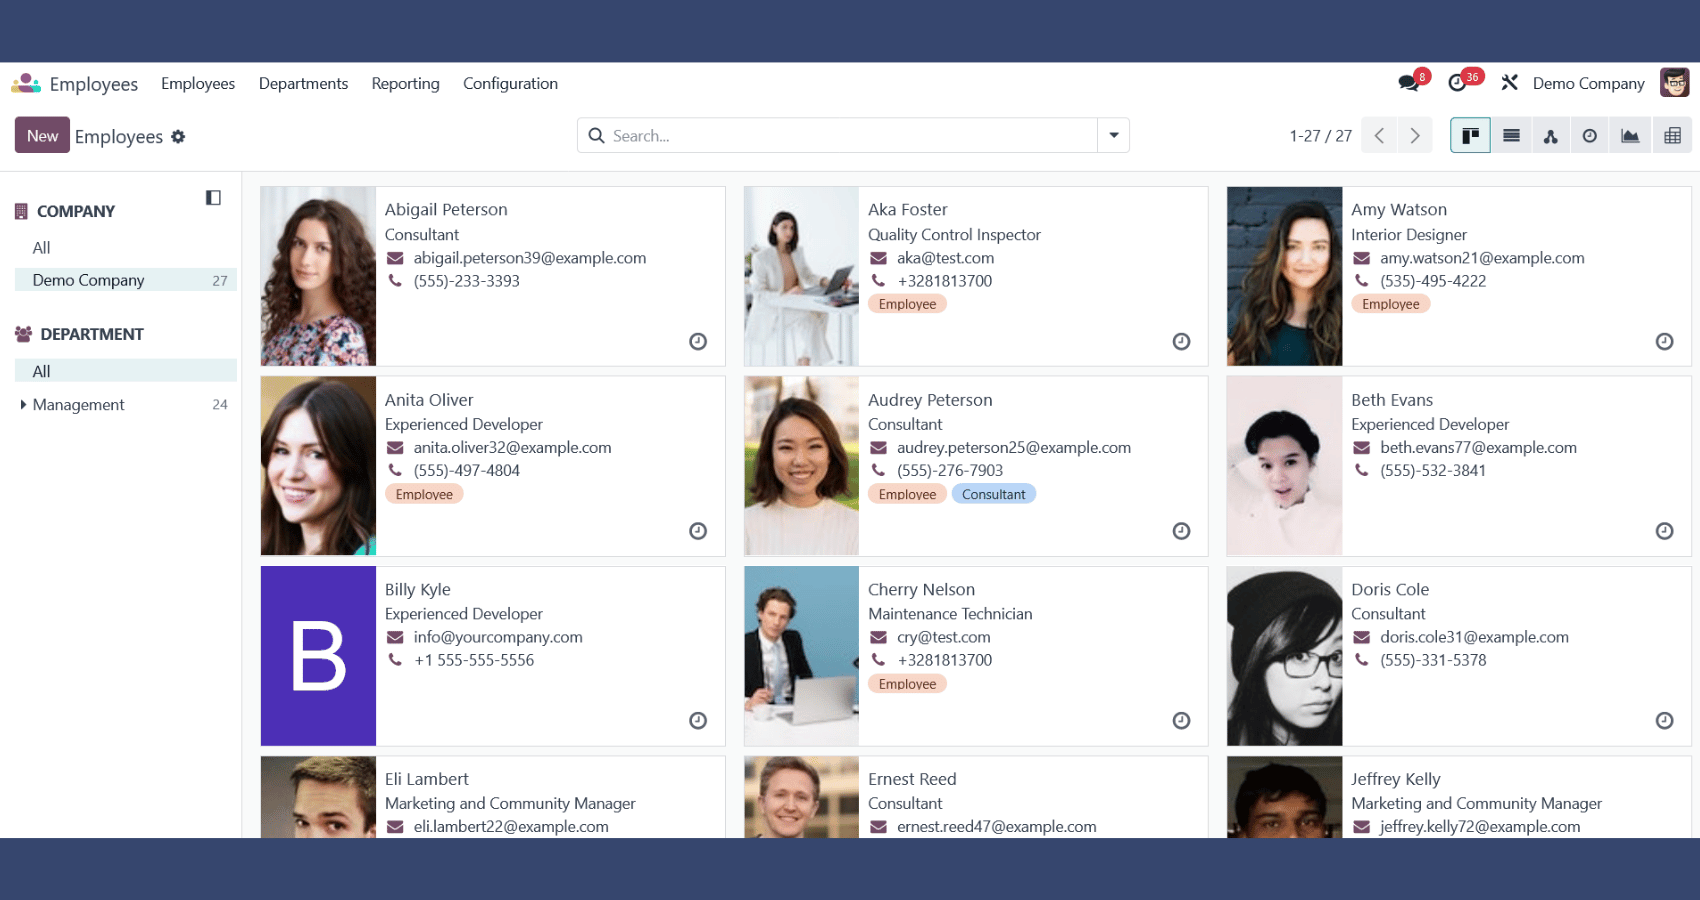Open activity clock on Cherry Nelson card

(x=1181, y=721)
